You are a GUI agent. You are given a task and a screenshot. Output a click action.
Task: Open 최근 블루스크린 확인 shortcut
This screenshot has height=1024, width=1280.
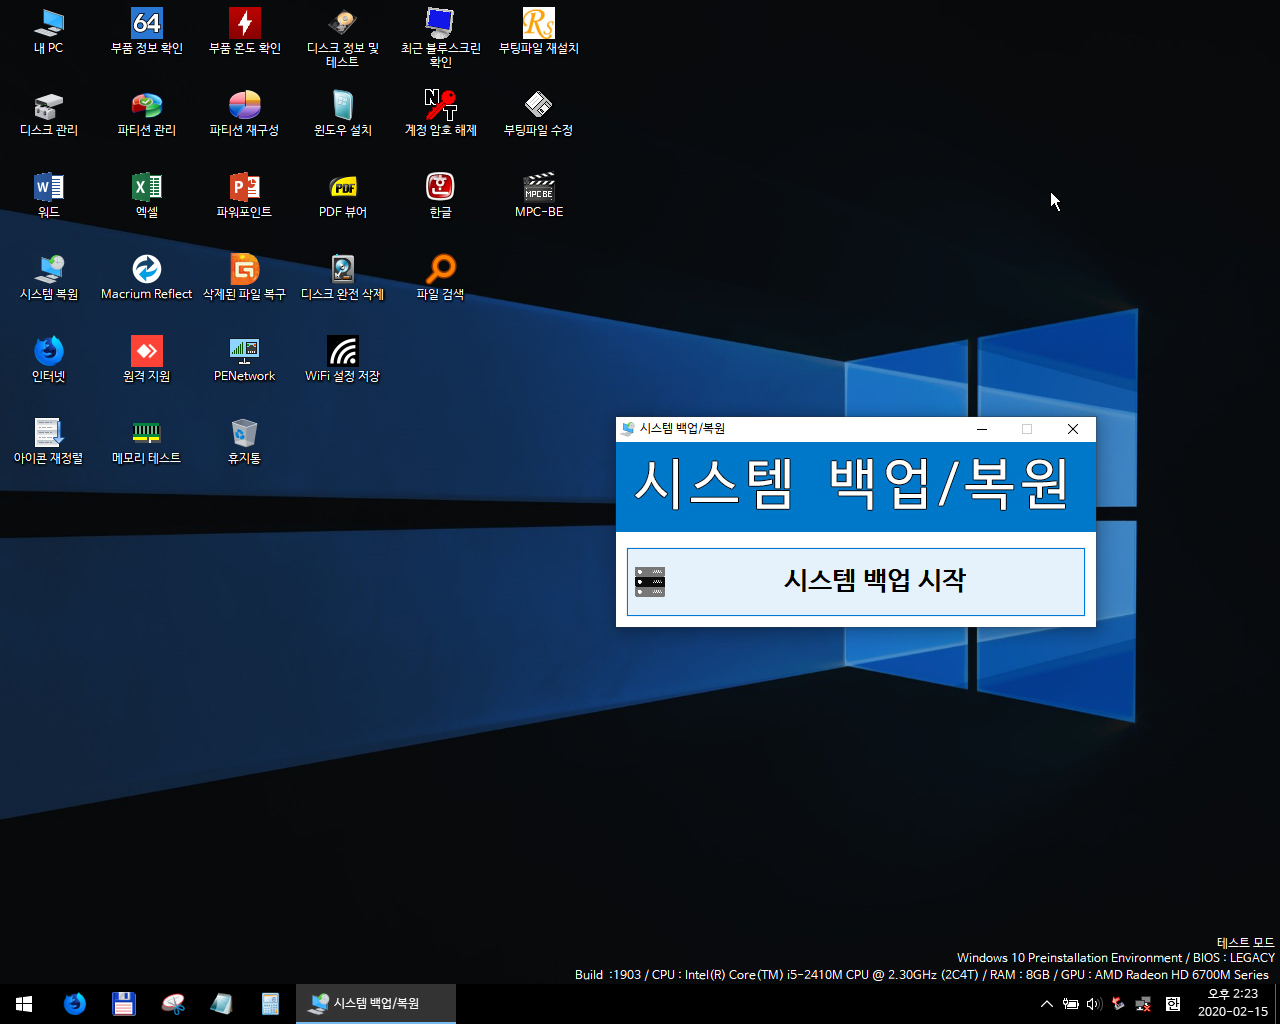441,38
